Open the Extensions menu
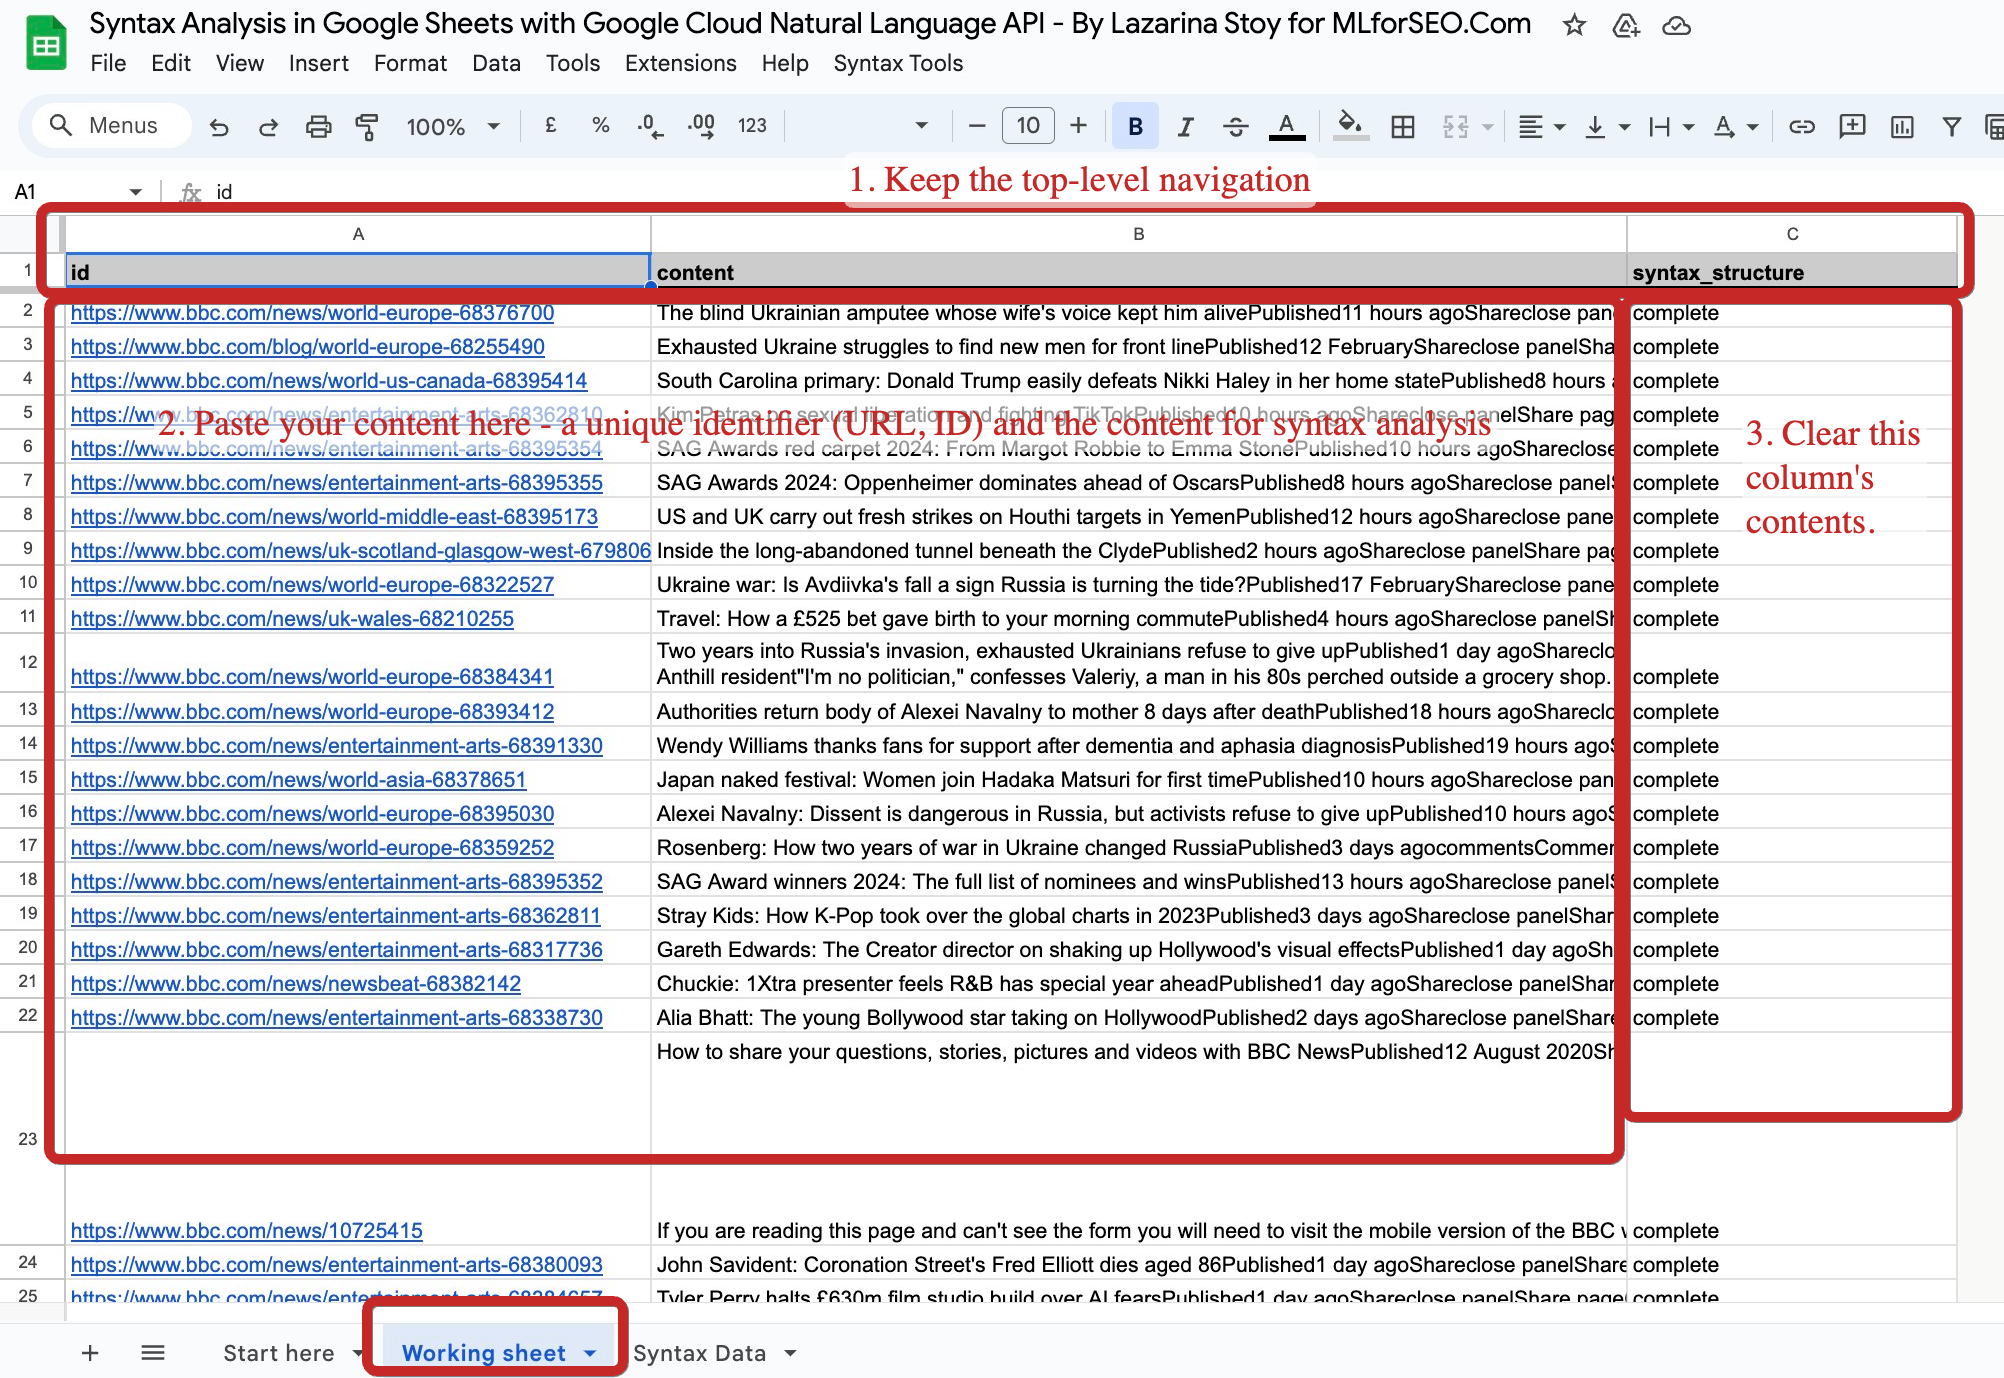Screen dimensions: 2004x1378 [681, 63]
